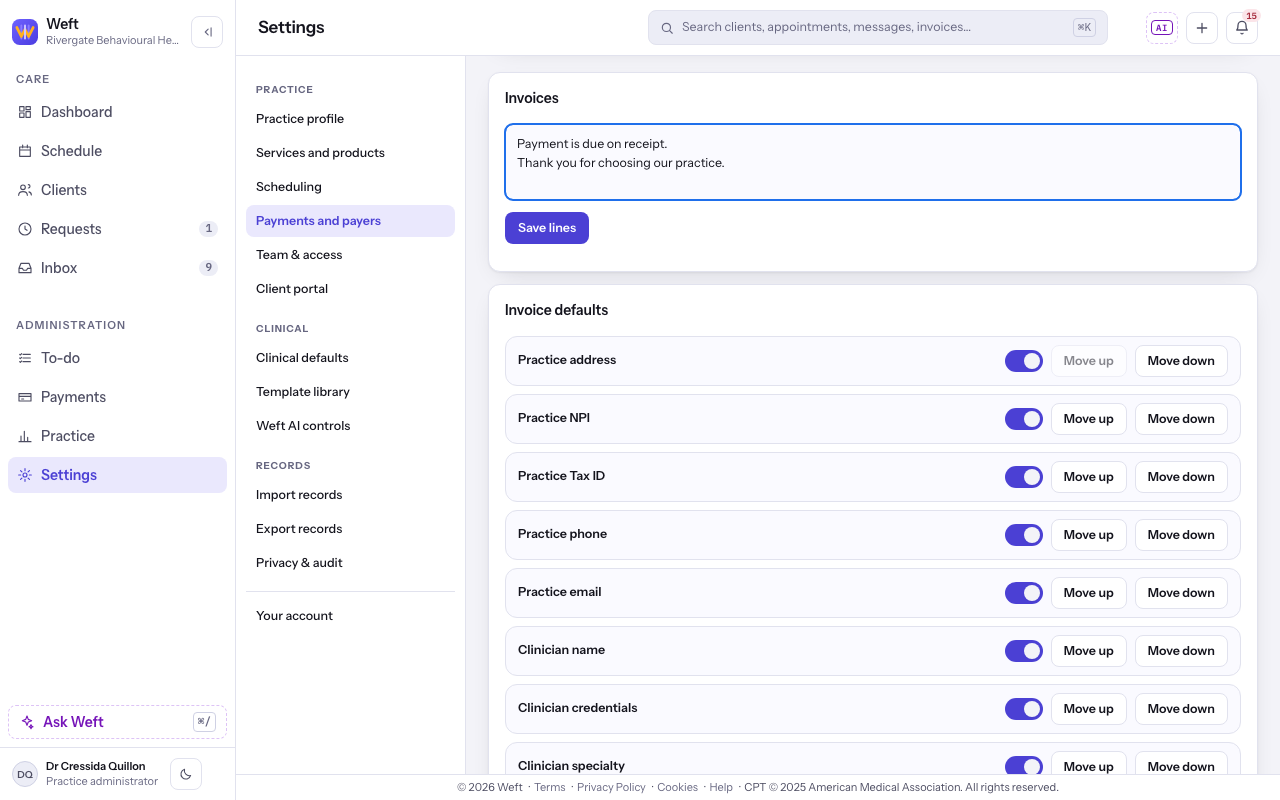This screenshot has width=1280, height=800.
Task: Click the Practice bar chart icon
Action: [25, 436]
